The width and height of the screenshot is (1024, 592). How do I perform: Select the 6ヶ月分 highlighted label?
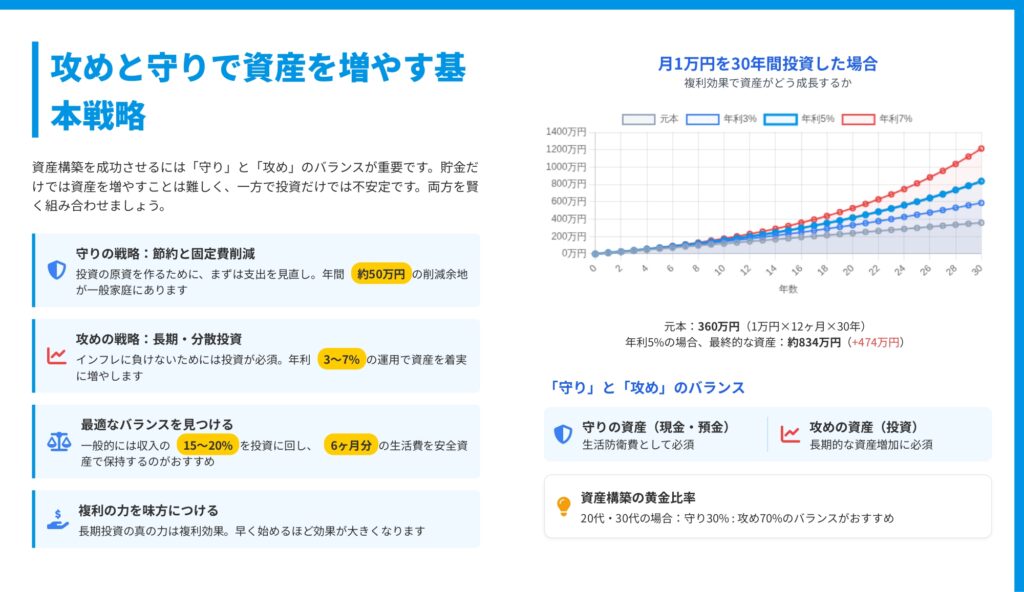(351, 445)
